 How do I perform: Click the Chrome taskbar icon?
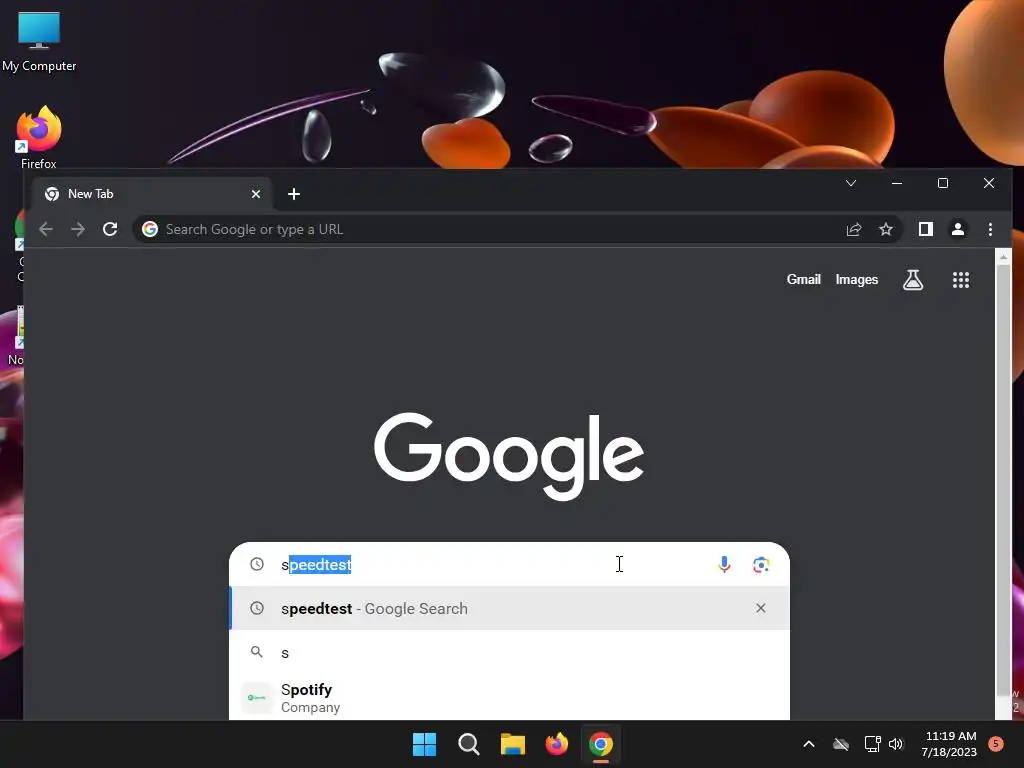point(601,744)
